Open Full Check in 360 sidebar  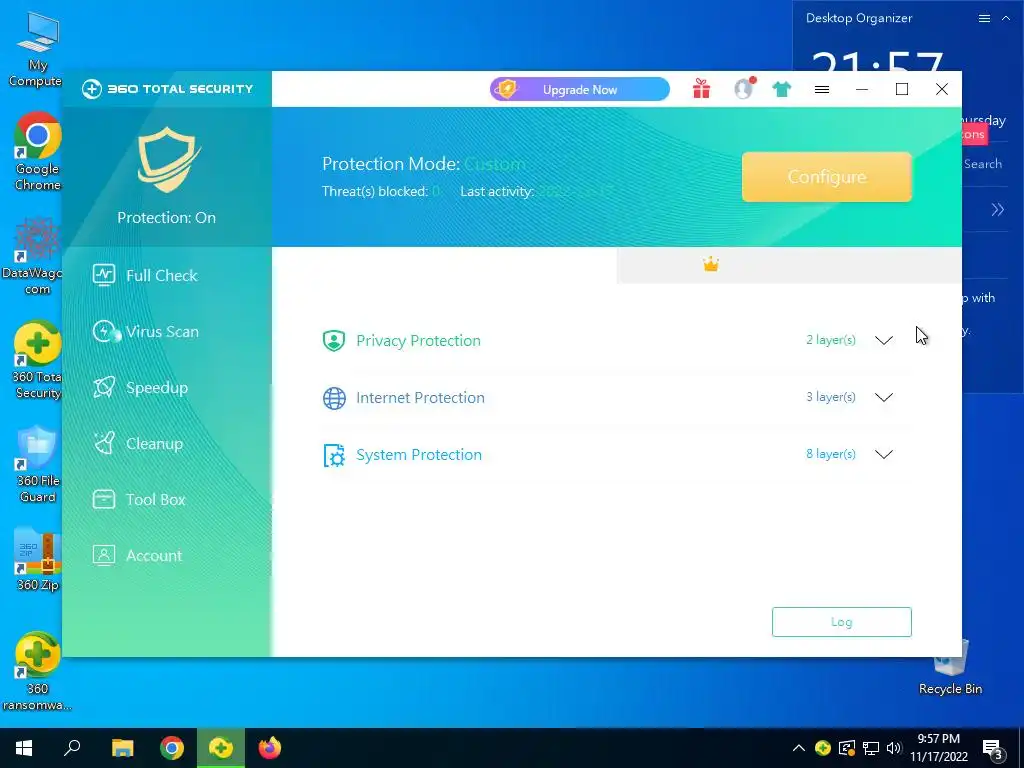145,276
